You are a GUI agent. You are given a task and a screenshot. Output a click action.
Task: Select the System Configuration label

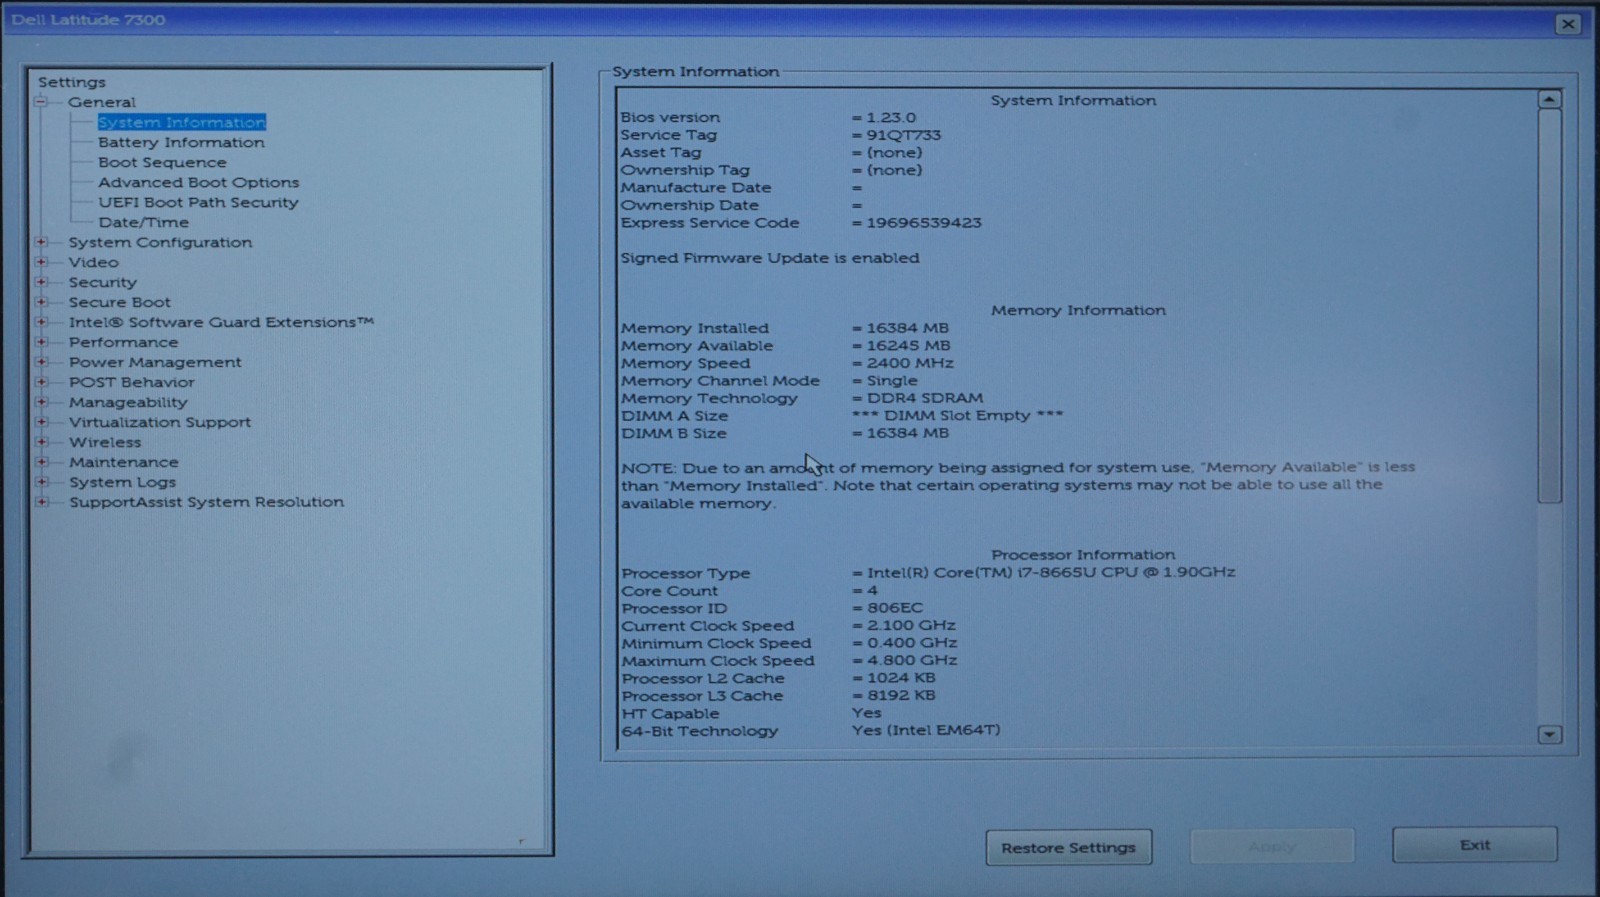click(160, 242)
